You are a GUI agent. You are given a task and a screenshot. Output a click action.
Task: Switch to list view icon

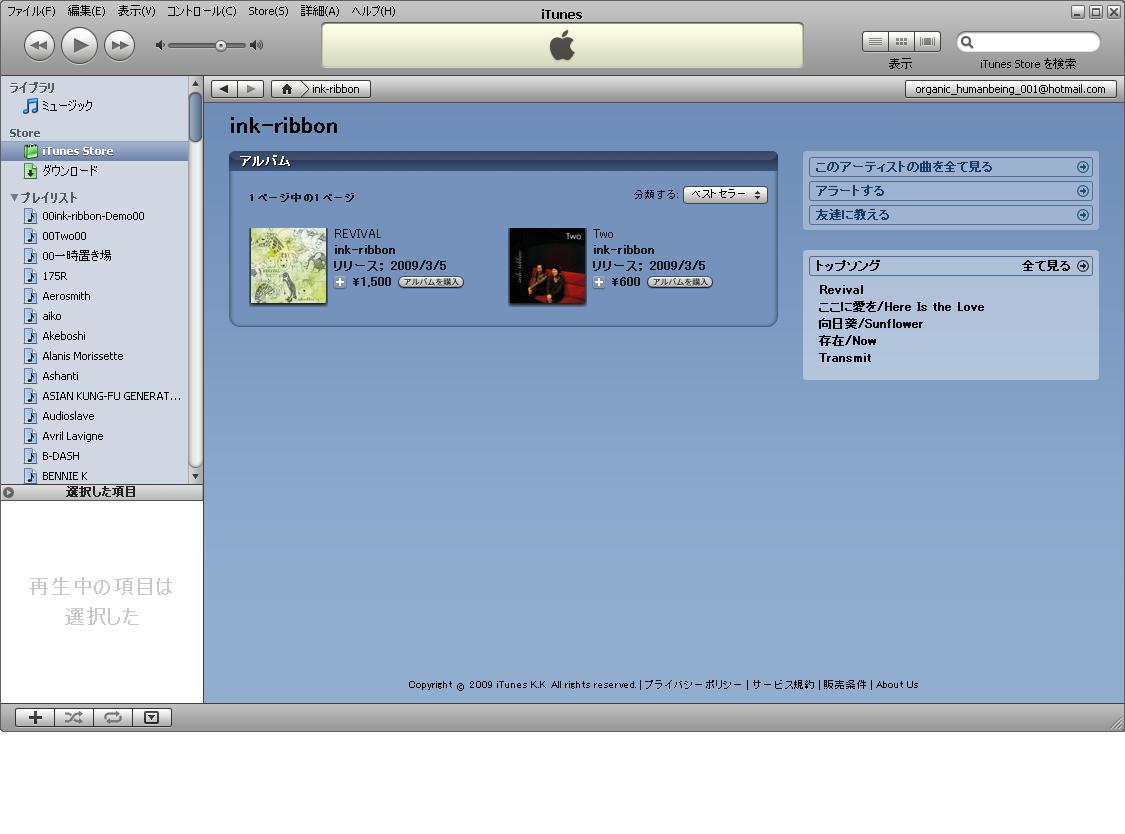coord(875,42)
